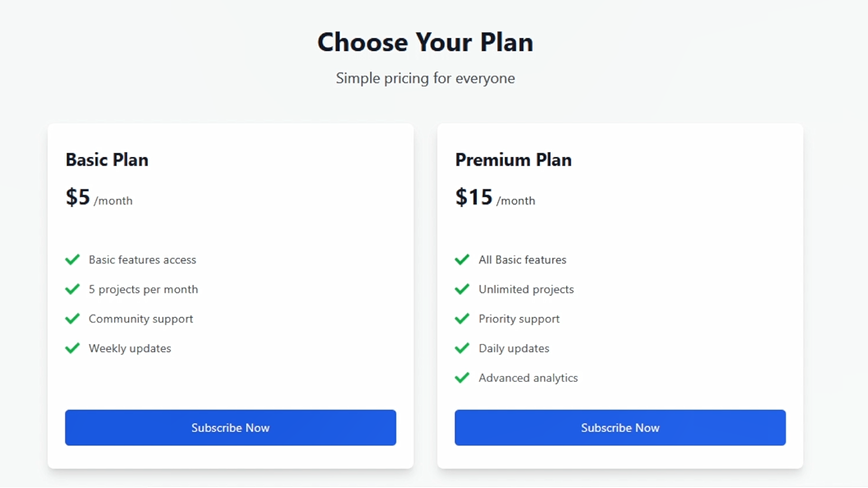Click the Community support checkmark icon
The image size is (868, 488).
coord(72,319)
